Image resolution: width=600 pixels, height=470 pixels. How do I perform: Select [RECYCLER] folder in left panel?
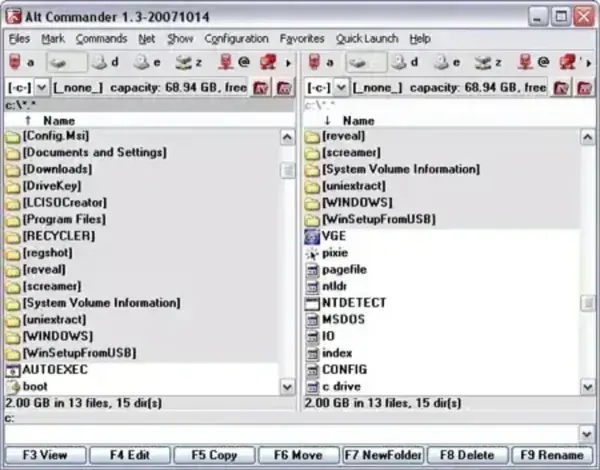tap(142, 236)
